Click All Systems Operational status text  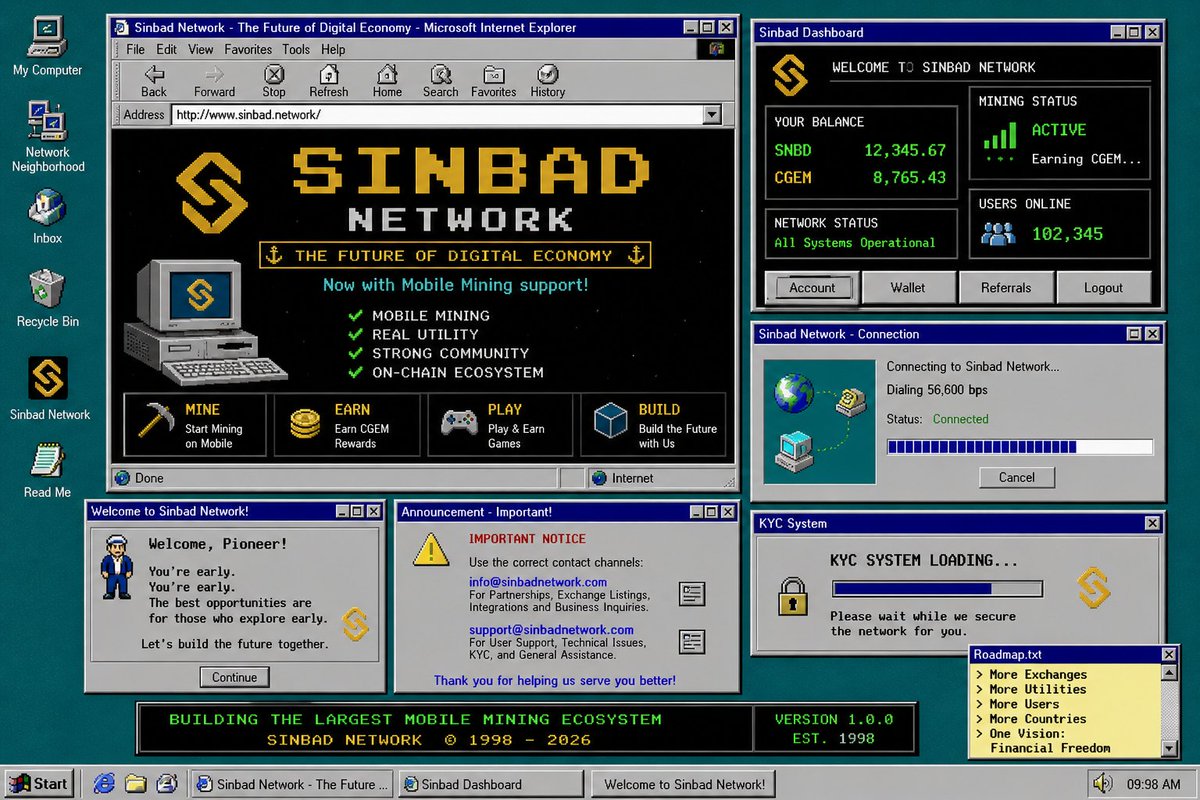(x=855, y=243)
